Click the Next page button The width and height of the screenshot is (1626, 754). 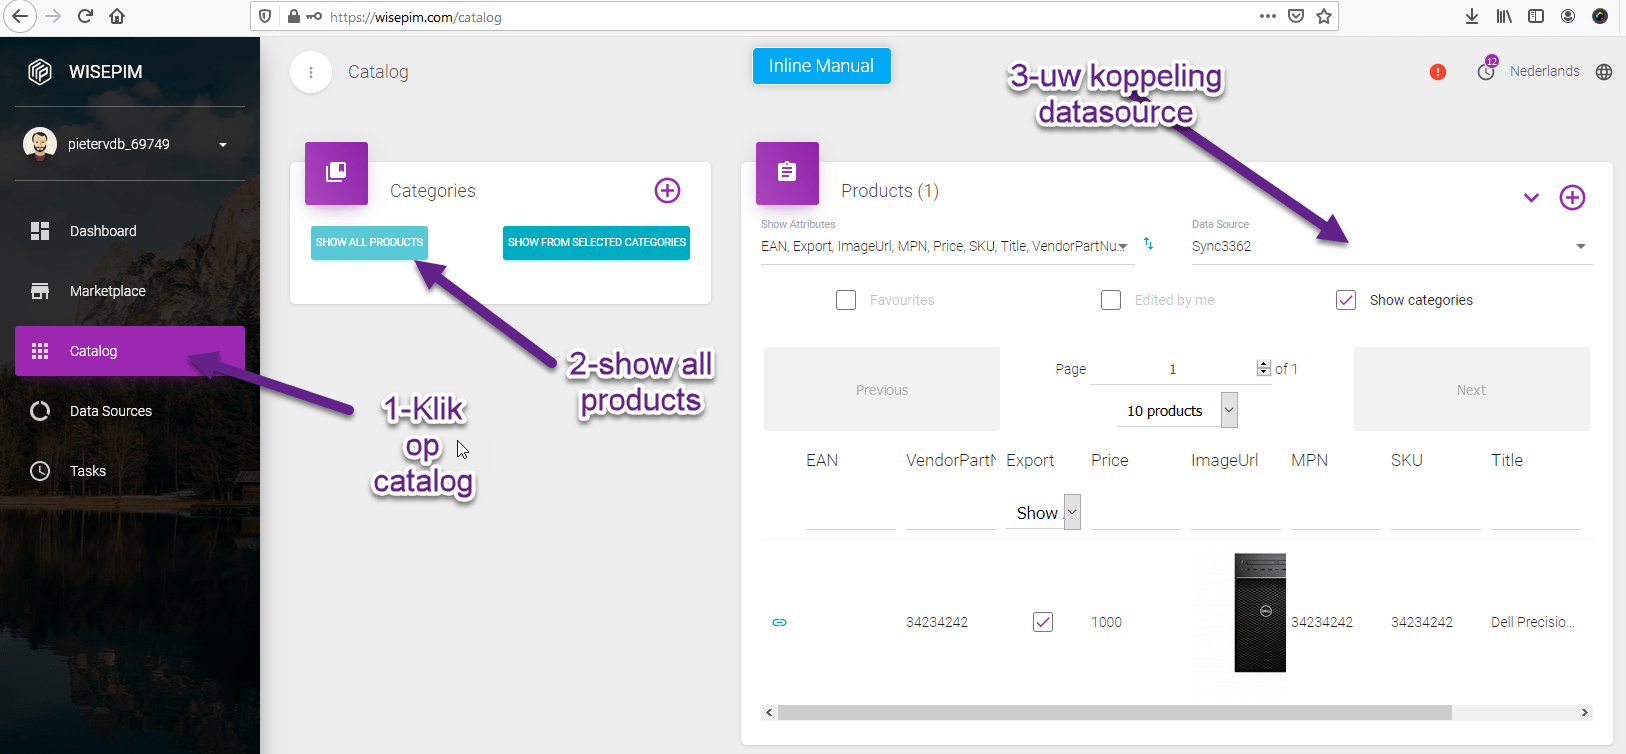click(x=1471, y=390)
